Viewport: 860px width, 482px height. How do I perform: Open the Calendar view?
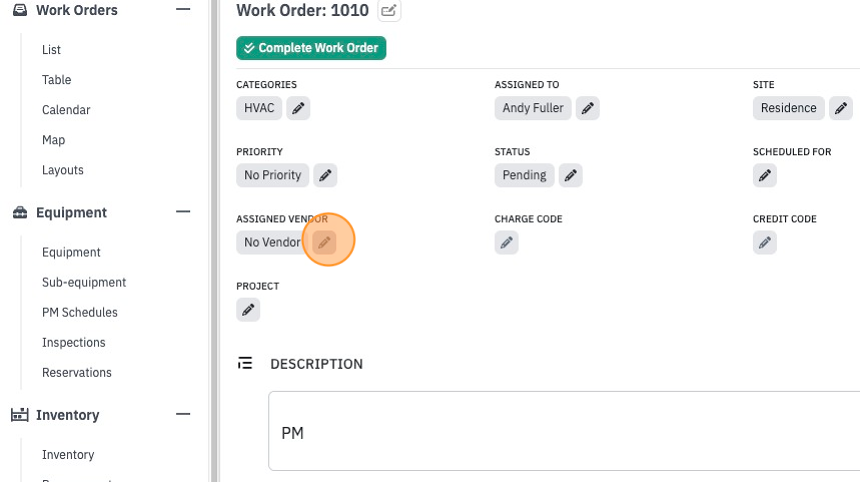66,110
